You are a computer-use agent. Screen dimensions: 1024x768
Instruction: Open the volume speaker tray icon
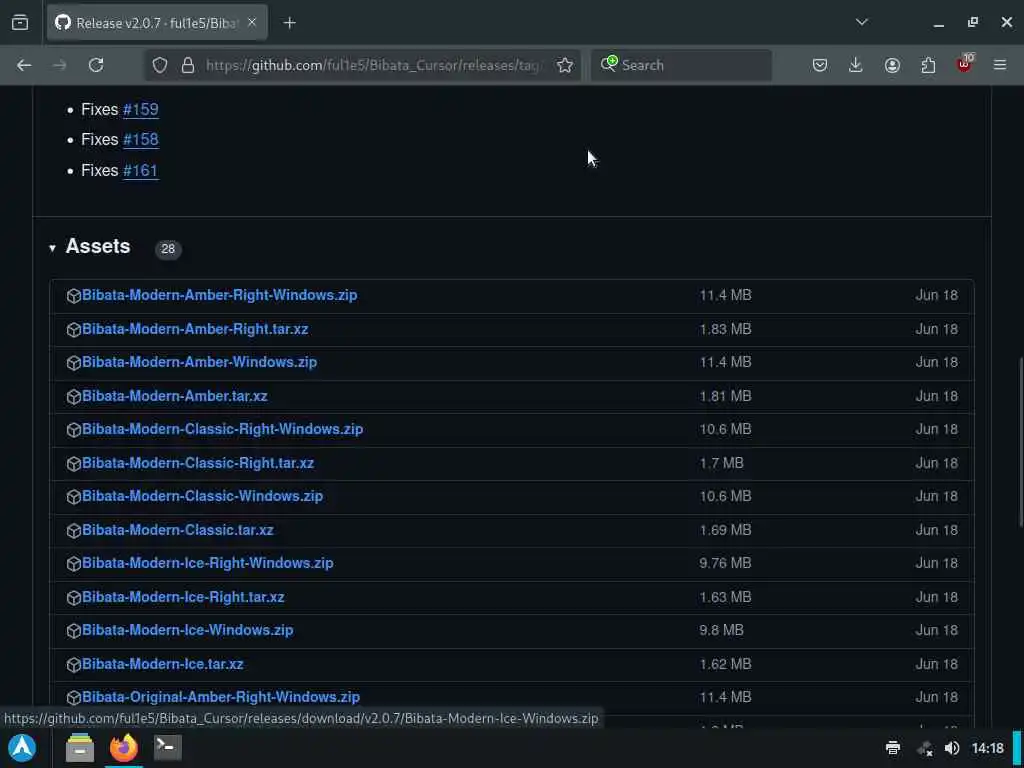point(952,748)
